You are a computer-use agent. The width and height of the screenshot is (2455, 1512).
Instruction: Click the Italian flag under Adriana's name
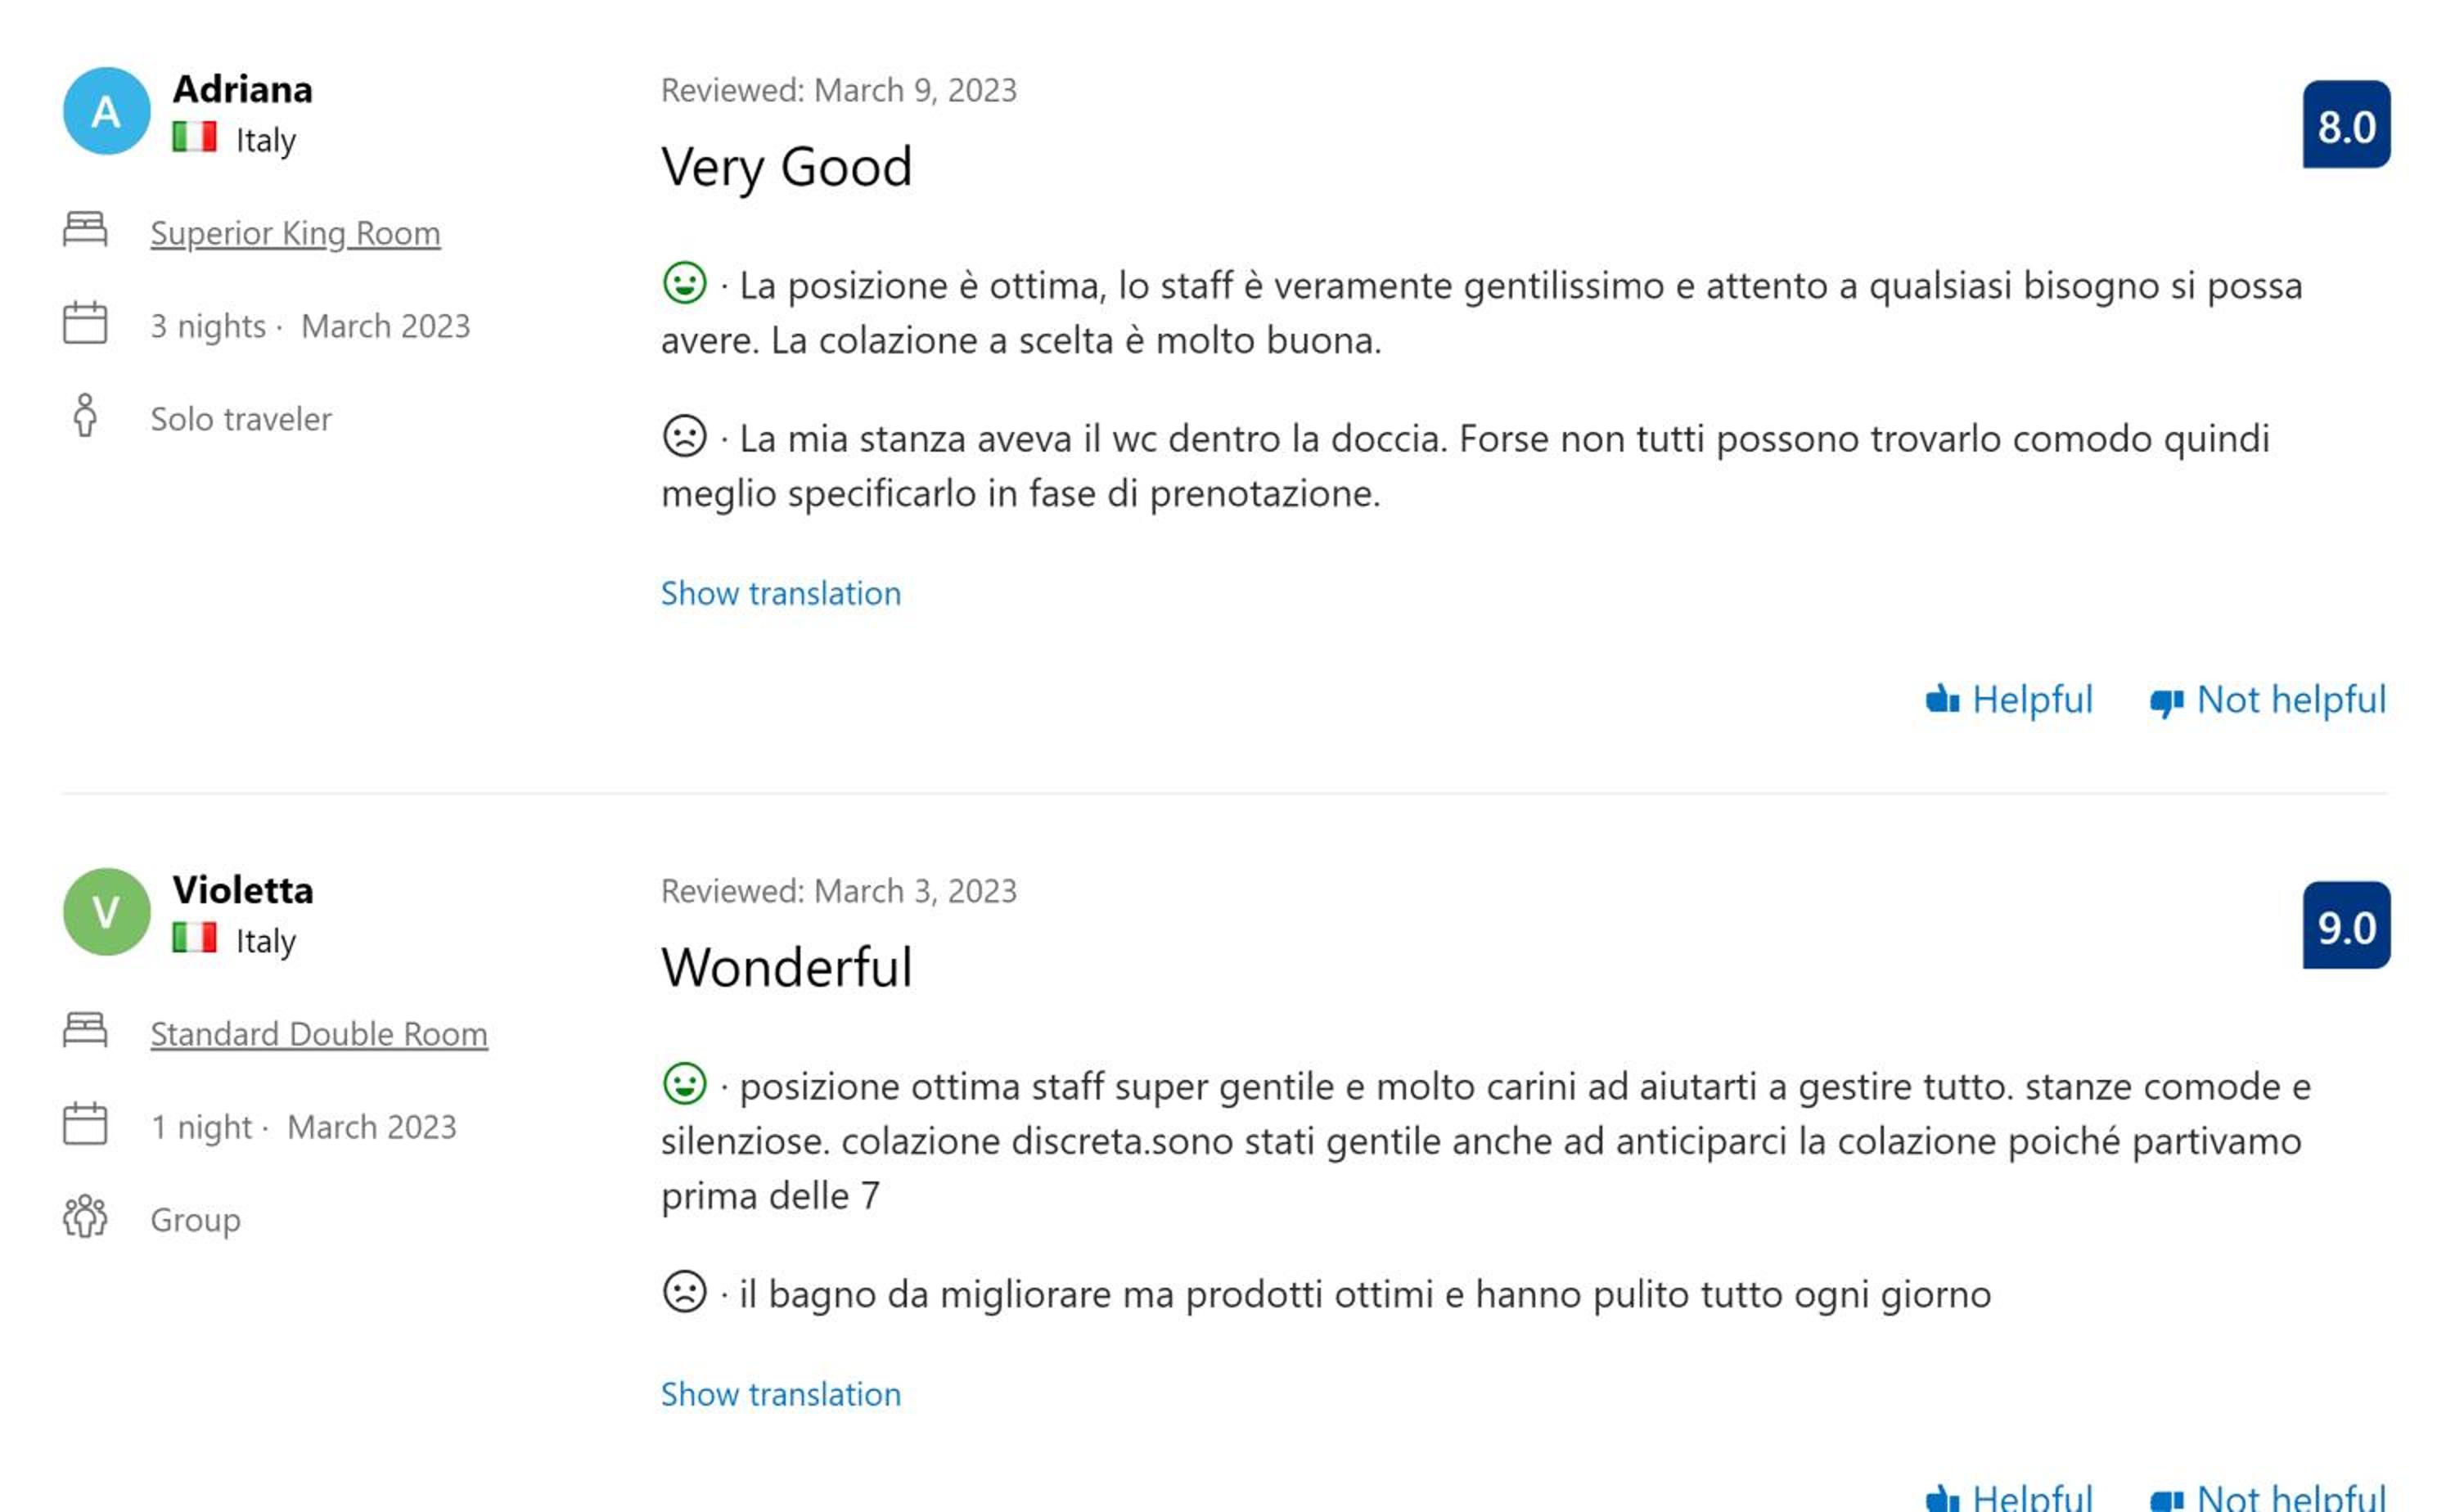[194, 136]
